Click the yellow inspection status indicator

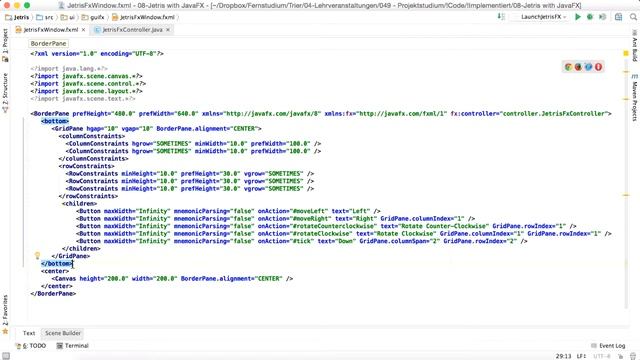(x=626, y=53)
